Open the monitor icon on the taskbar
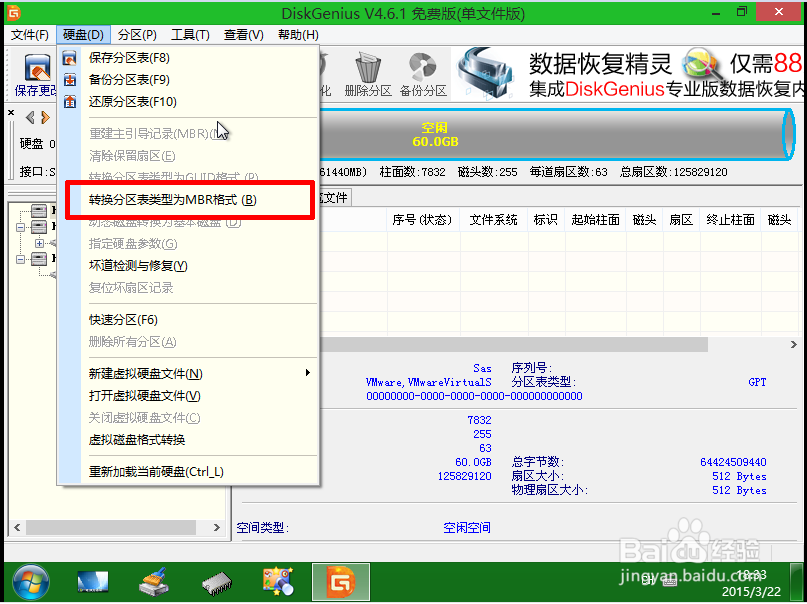 point(93,582)
